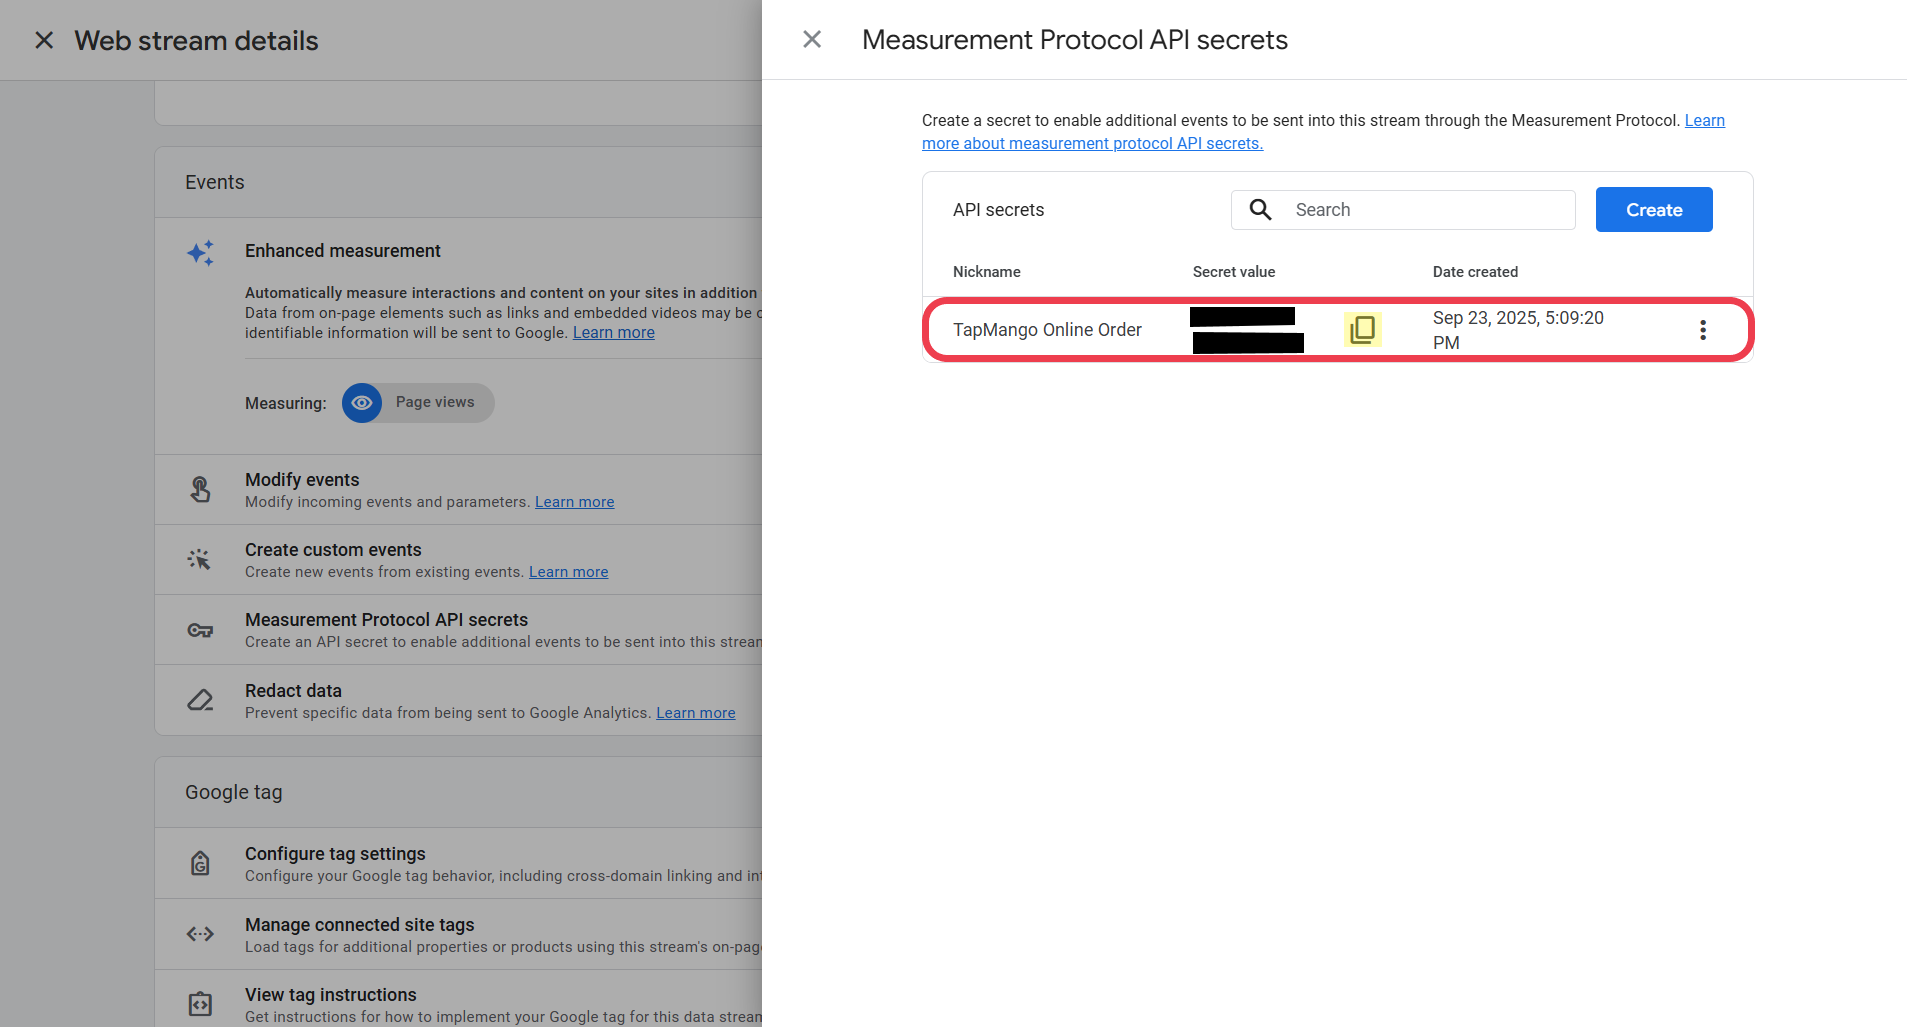Click the Events section heading
Image resolution: width=1907 pixels, height=1027 pixels.
click(x=214, y=182)
